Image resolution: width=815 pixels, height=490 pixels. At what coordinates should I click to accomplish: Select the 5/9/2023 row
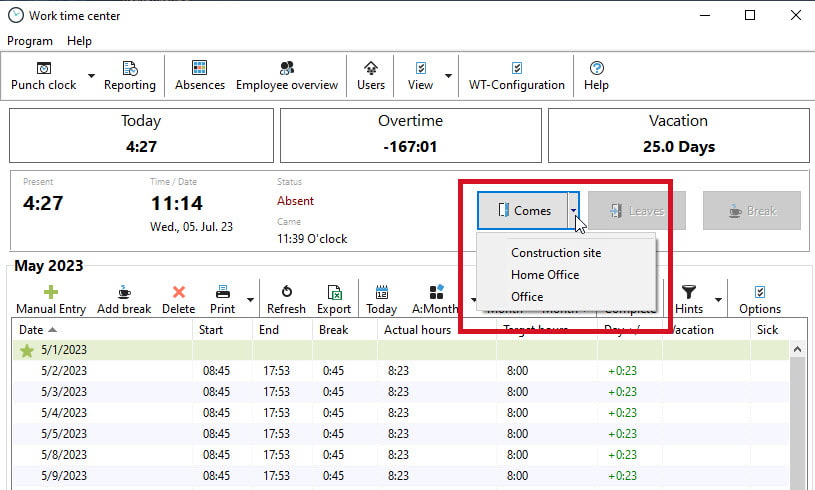(x=400, y=476)
